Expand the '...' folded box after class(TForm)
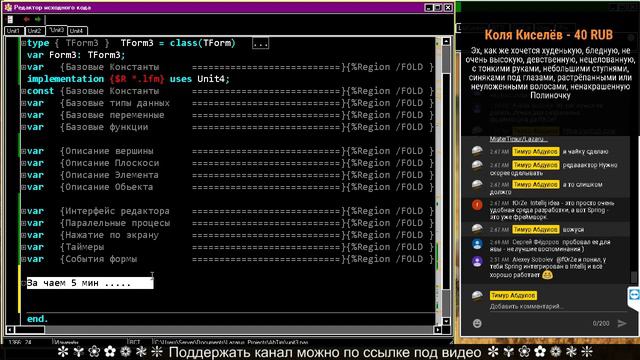 [260, 43]
